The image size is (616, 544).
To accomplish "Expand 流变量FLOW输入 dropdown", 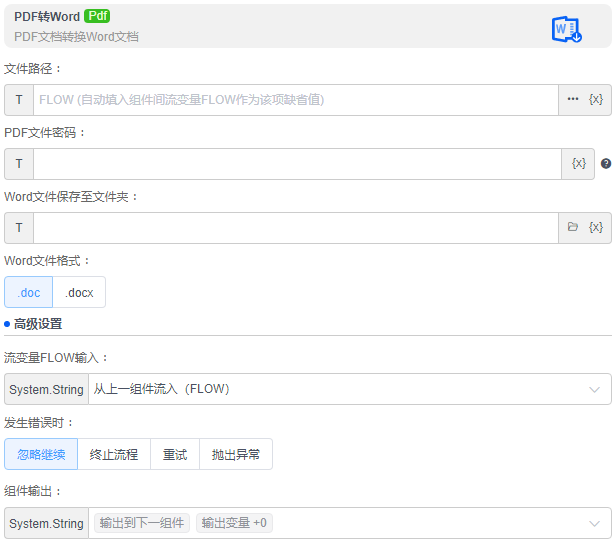I will 595,389.
